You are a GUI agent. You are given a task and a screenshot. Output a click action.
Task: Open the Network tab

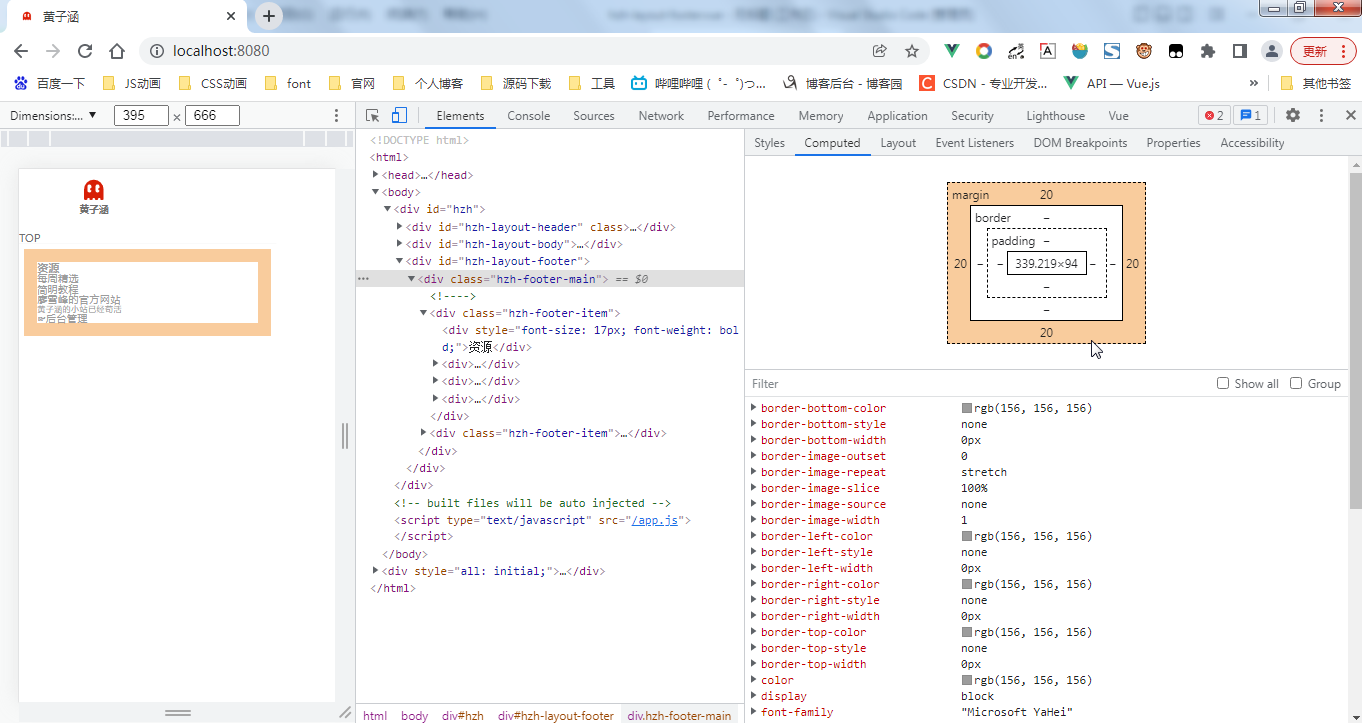click(x=661, y=116)
